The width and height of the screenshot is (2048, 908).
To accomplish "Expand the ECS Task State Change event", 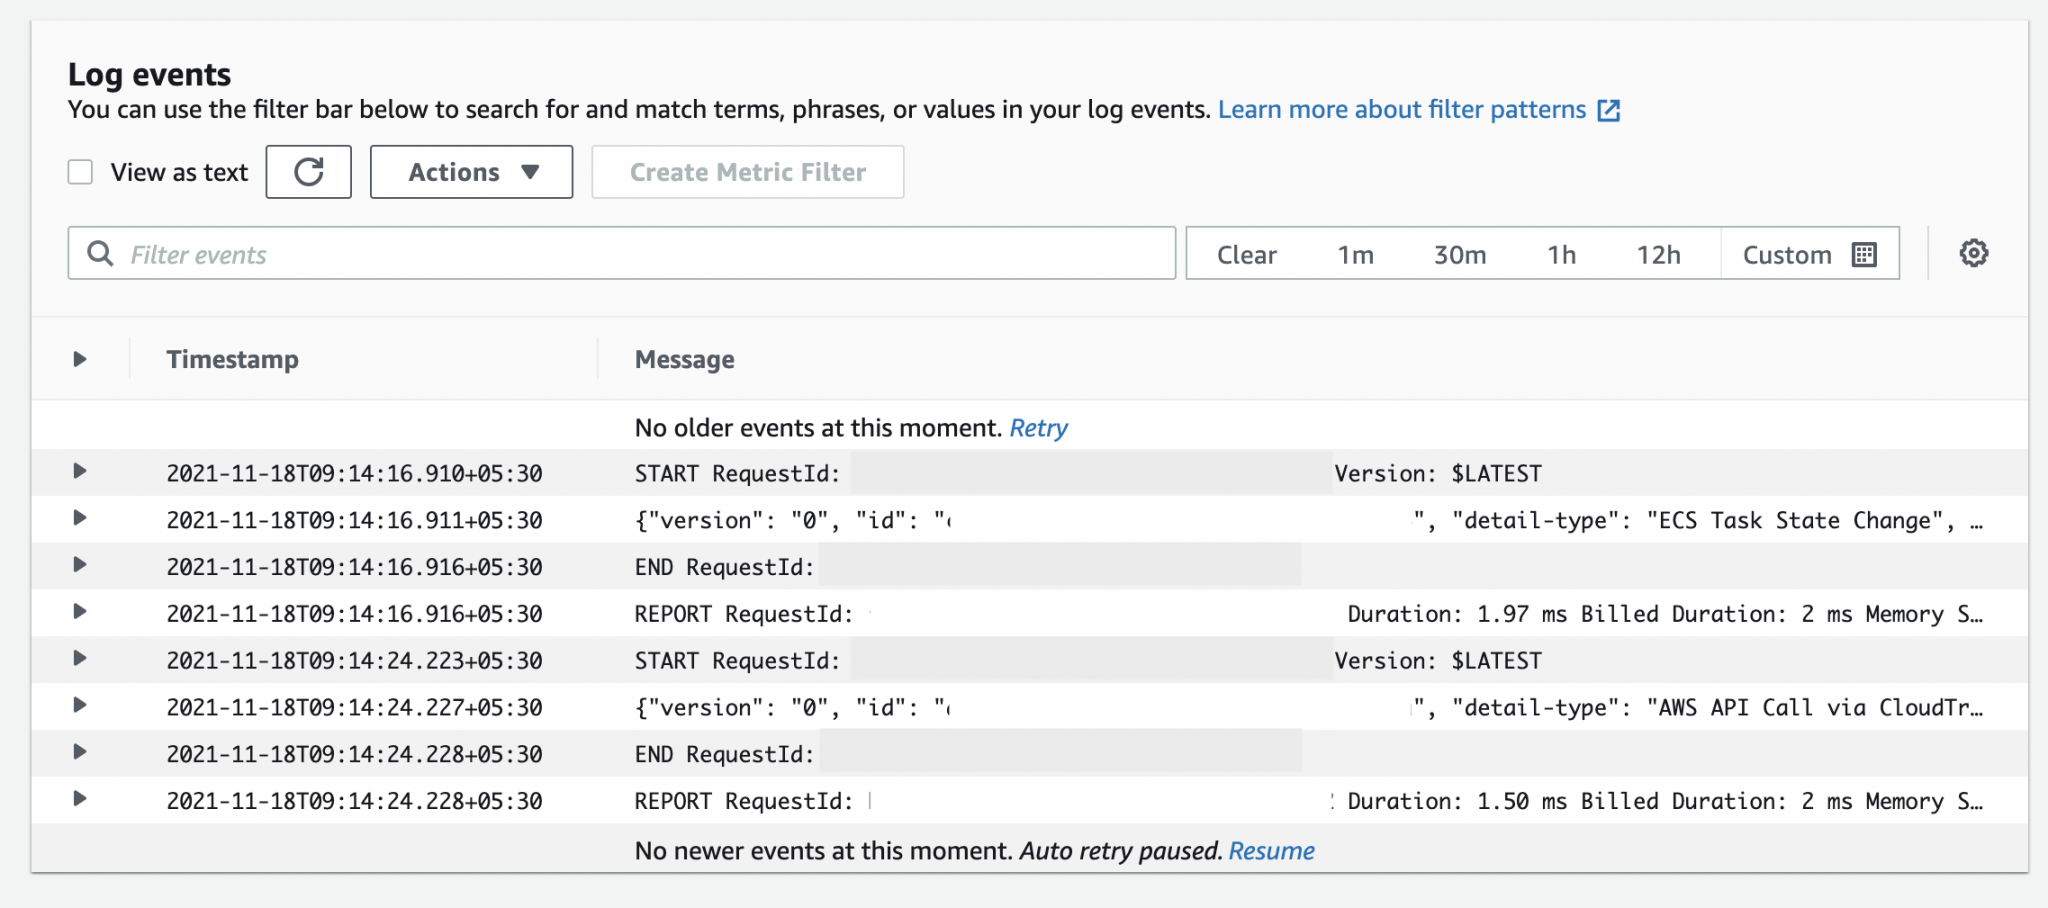I will click(x=80, y=520).
